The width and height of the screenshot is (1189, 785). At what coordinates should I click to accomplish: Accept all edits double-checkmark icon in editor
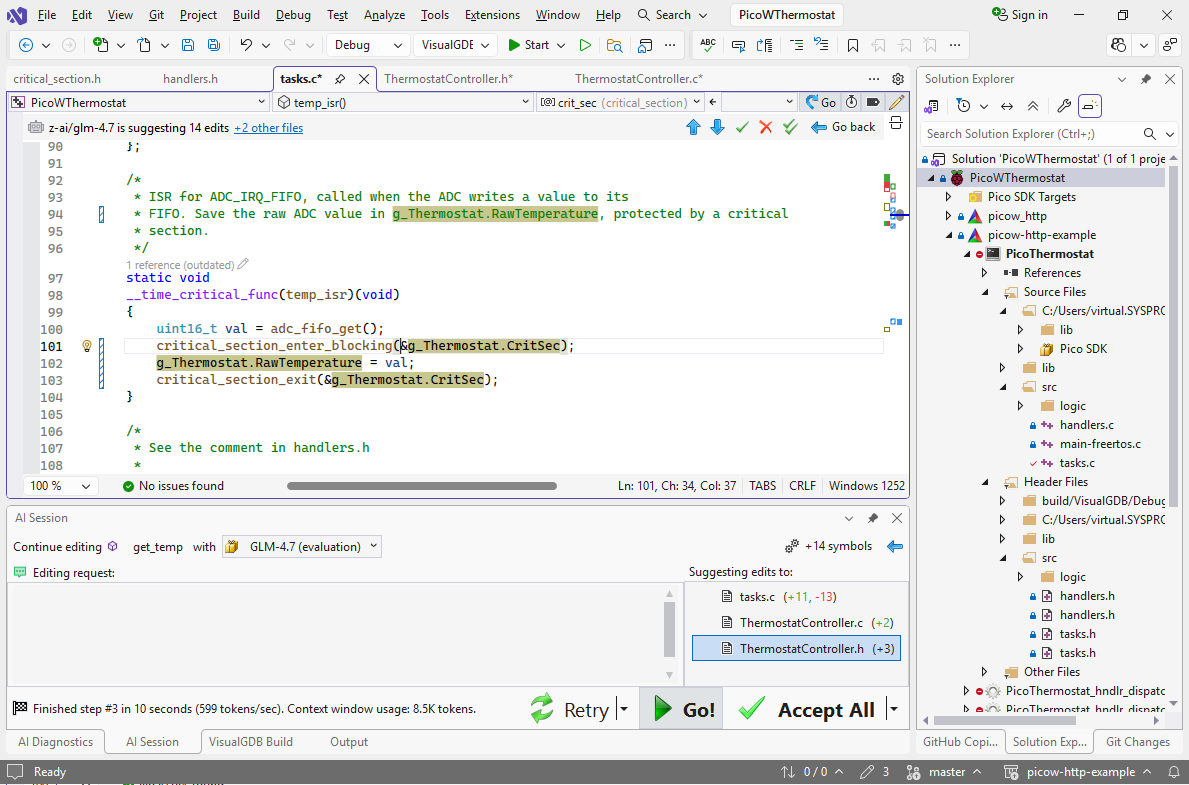point(790,127)
